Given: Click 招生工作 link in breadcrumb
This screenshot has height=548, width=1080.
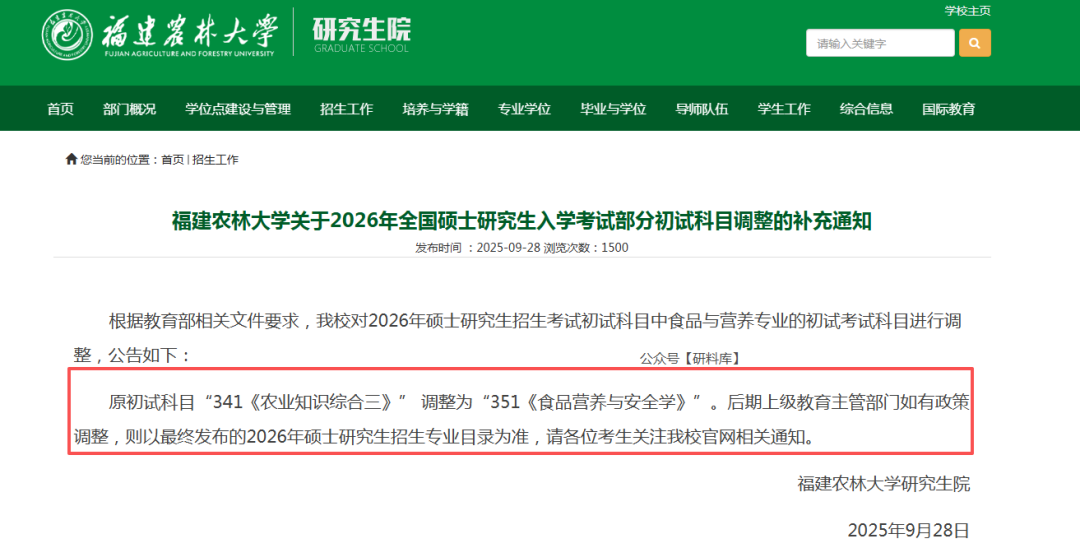Looking at the screenshot, I should click(x=215, y=160).
